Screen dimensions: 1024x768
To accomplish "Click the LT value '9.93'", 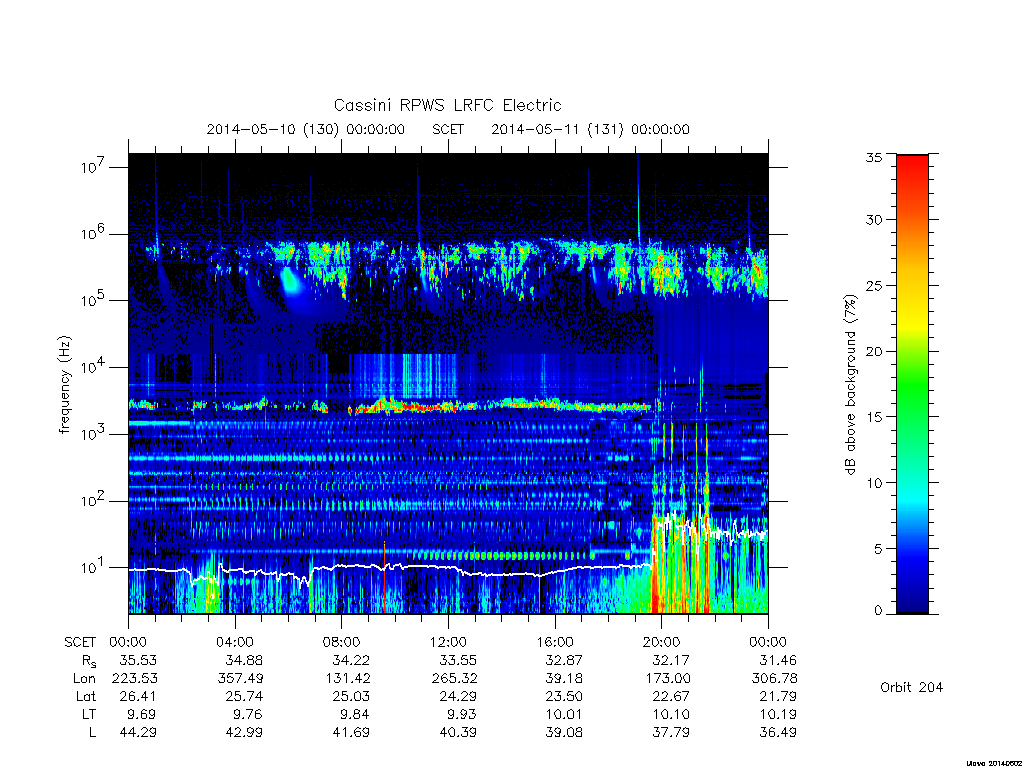I will click(x=462, y=714).
